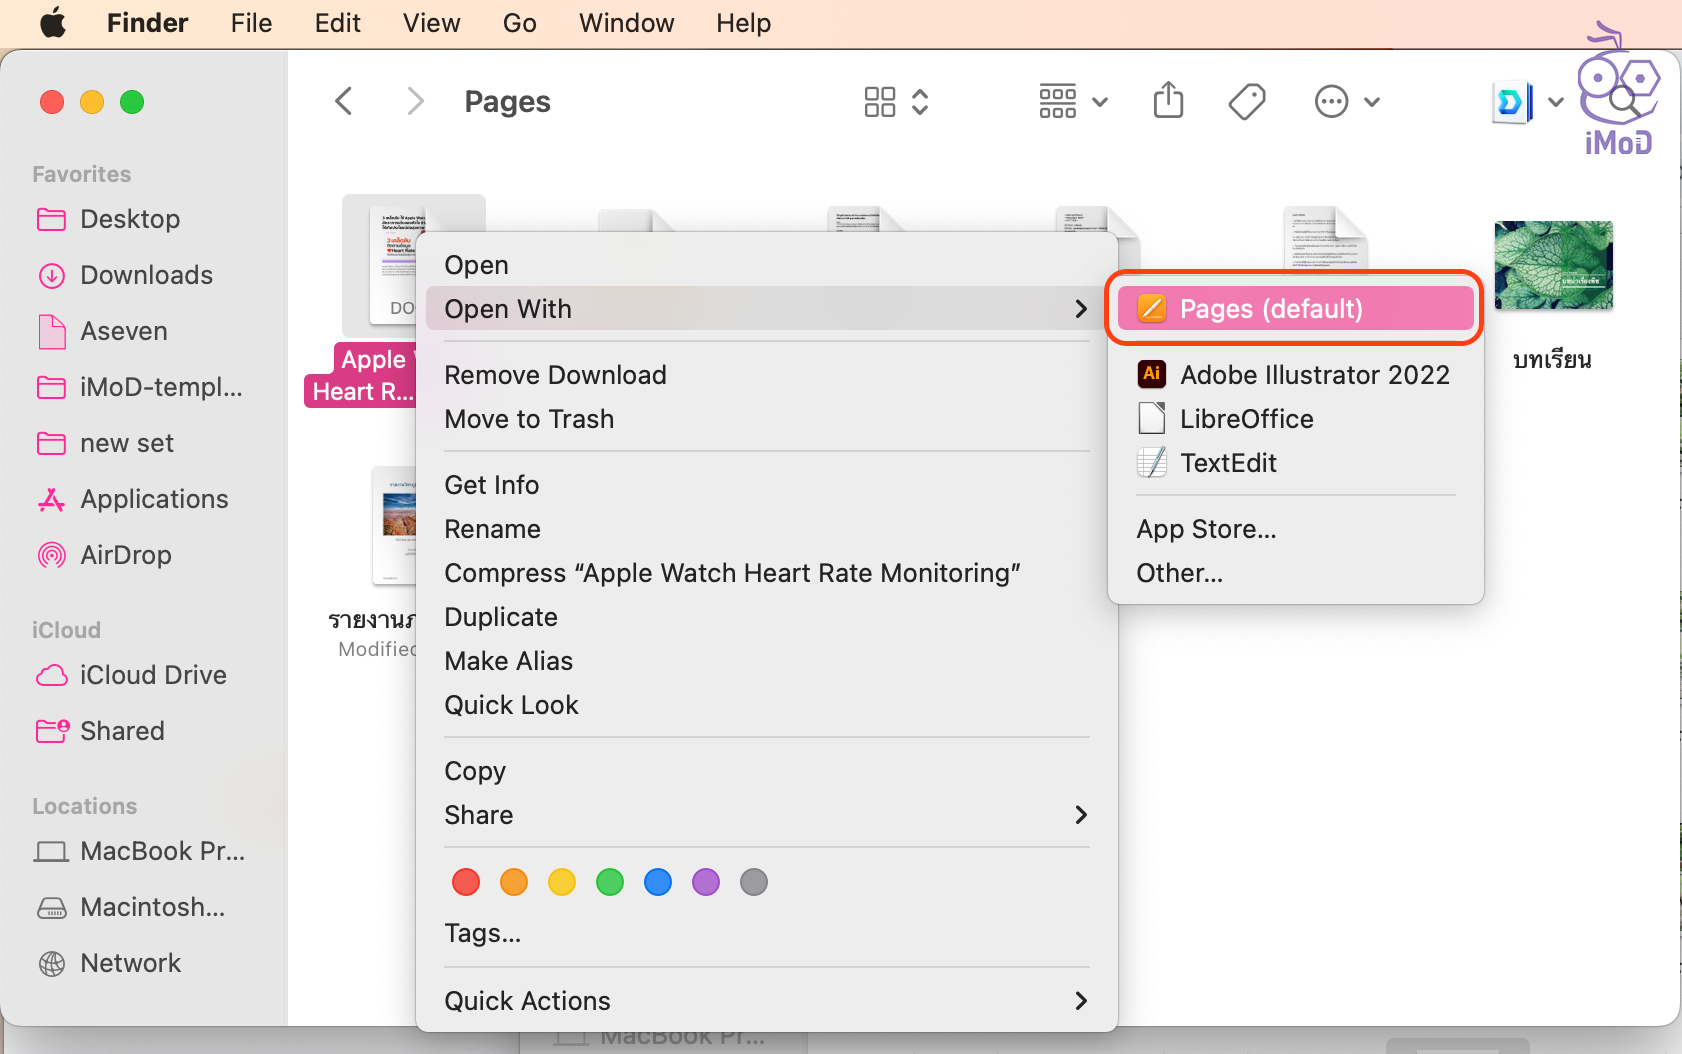This screenshot has height=1054, width=1682.
Task: Click Tags… in the context menu
Action: click(x=483, y=933)
